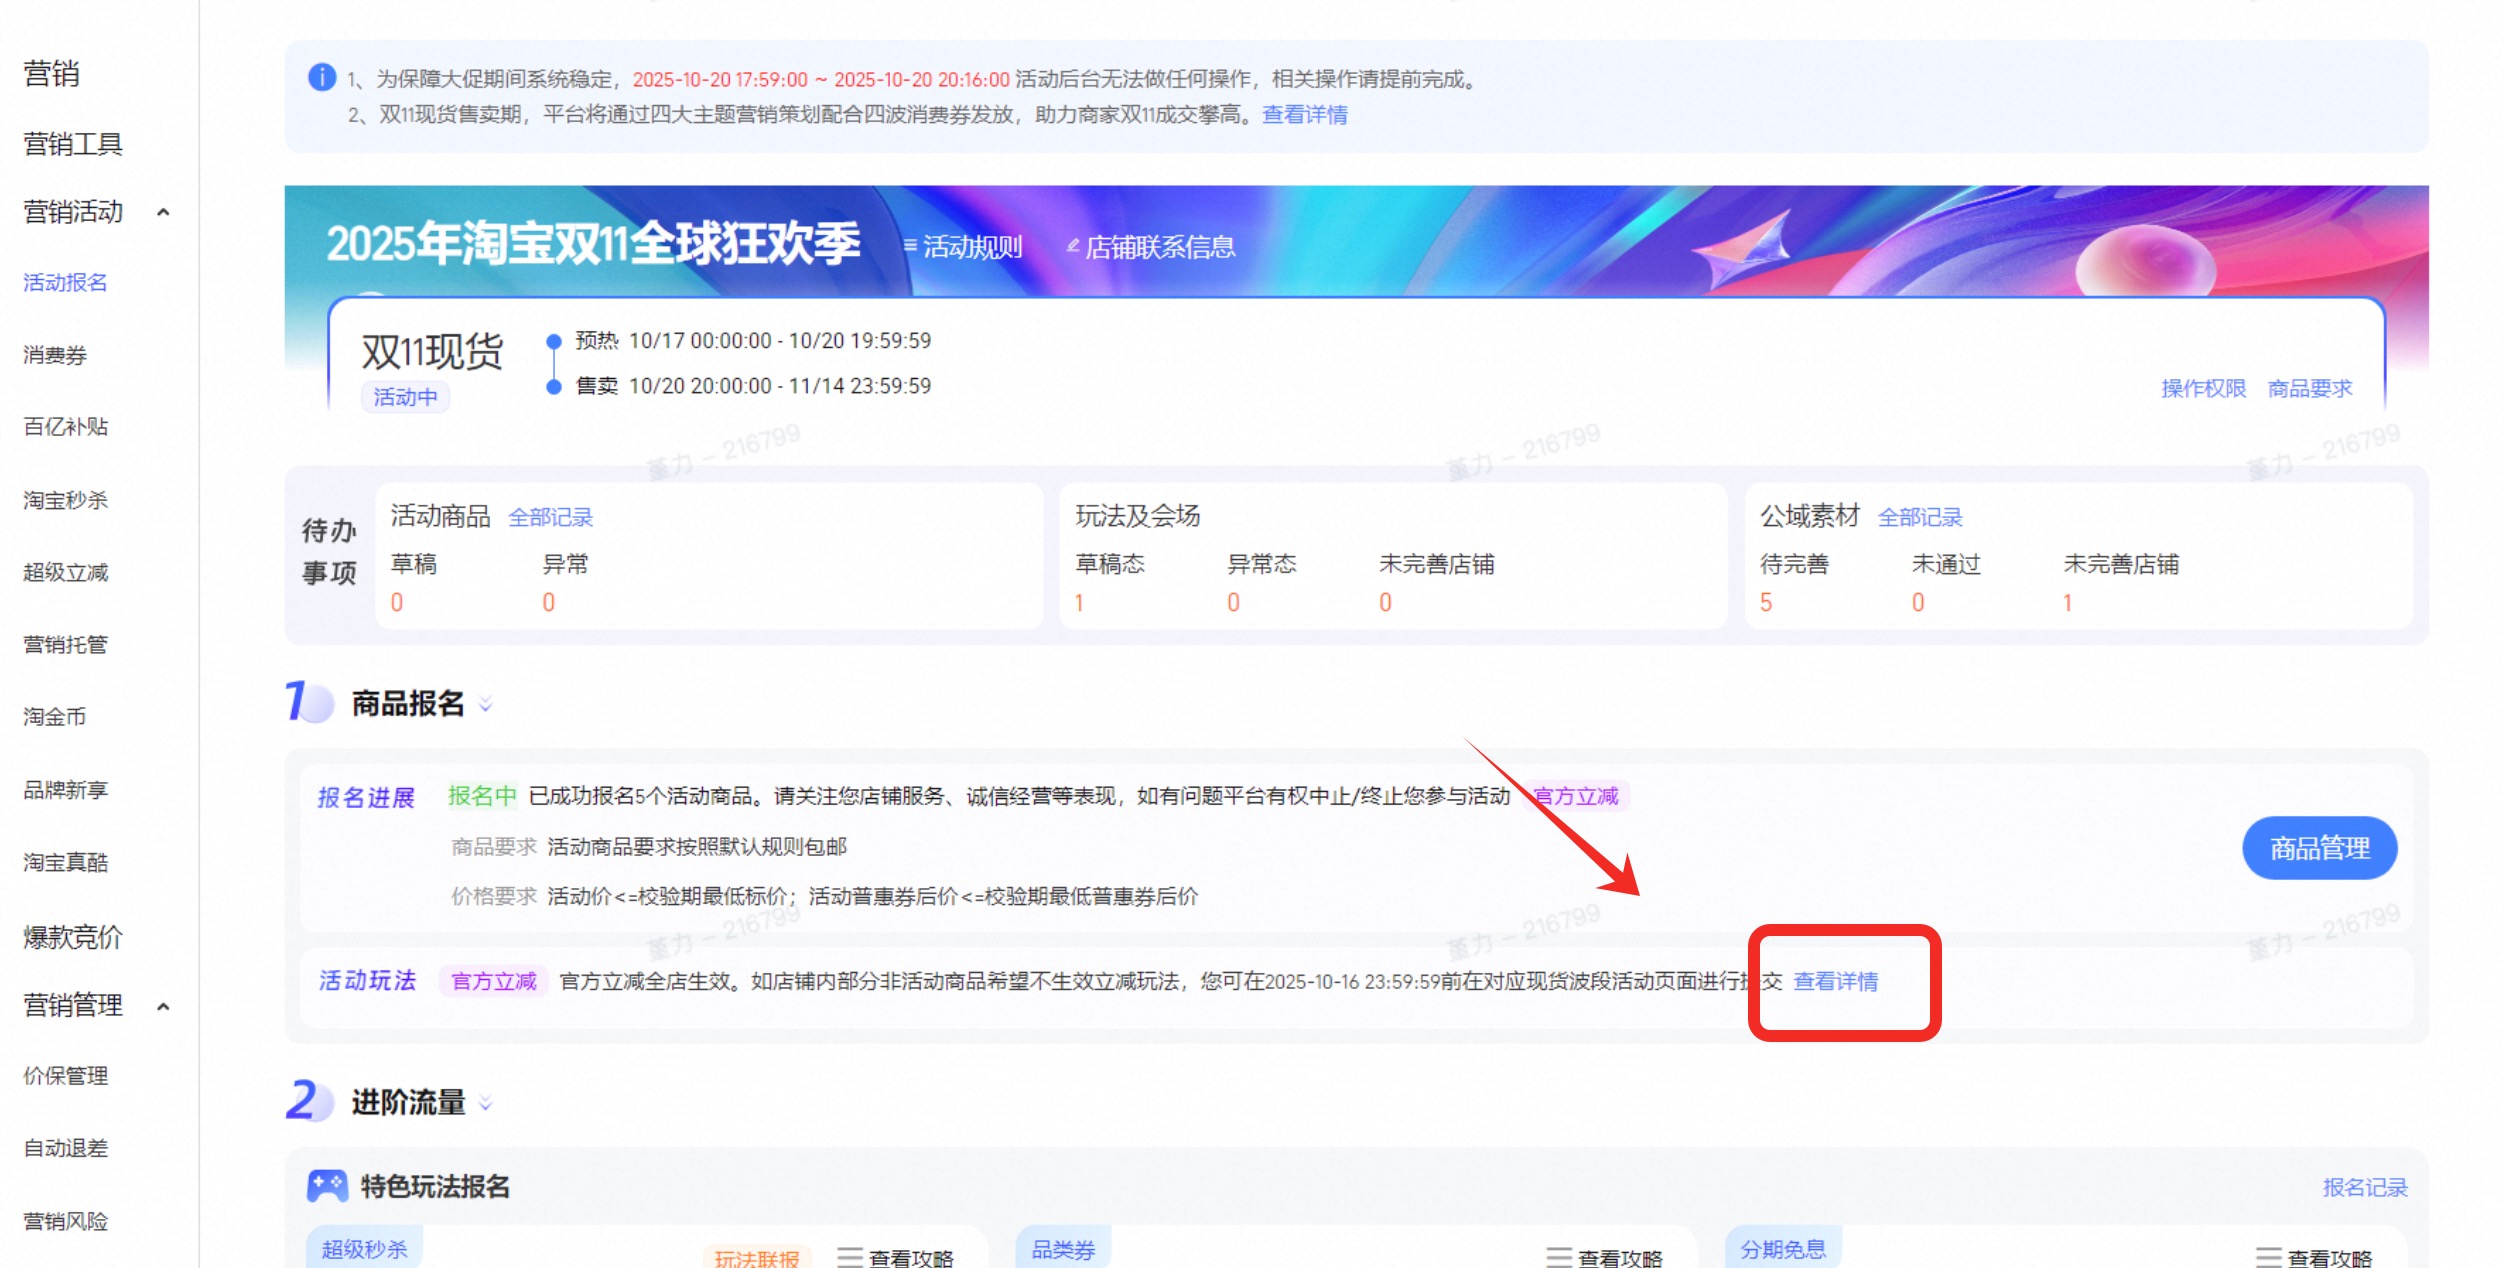Open 全部记录 link beside 活动商品
The image size is (2504, 1268).
[x=550, y=517]
